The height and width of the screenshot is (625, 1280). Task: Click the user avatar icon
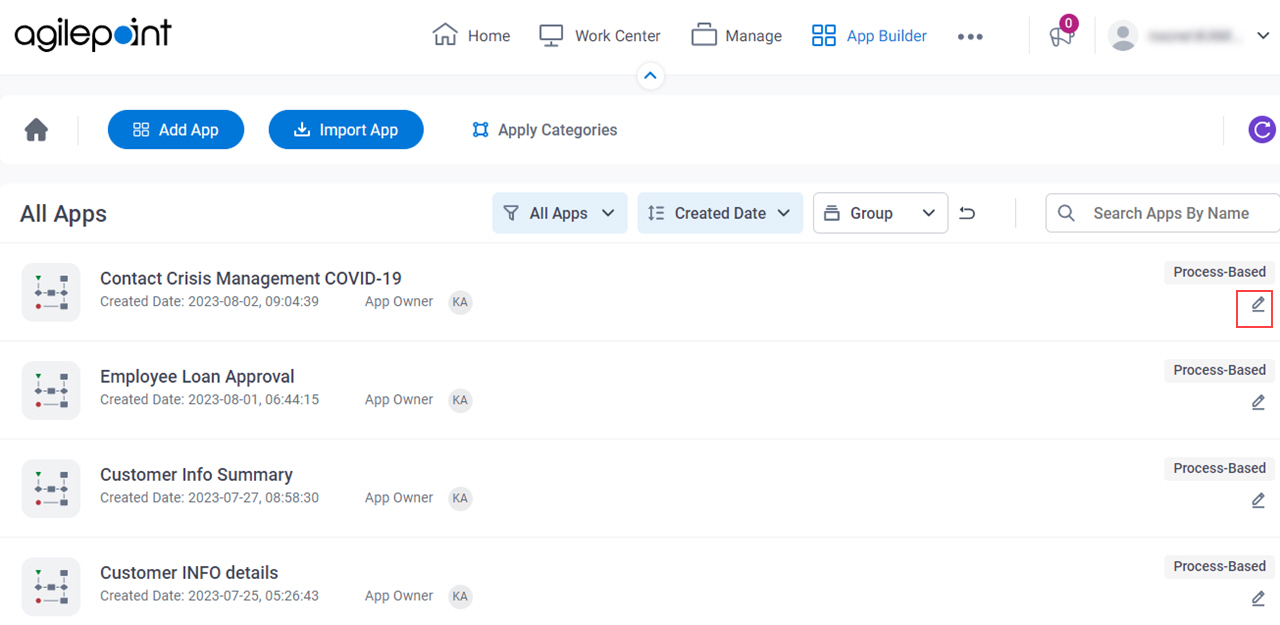click(x=1123, y=36)
